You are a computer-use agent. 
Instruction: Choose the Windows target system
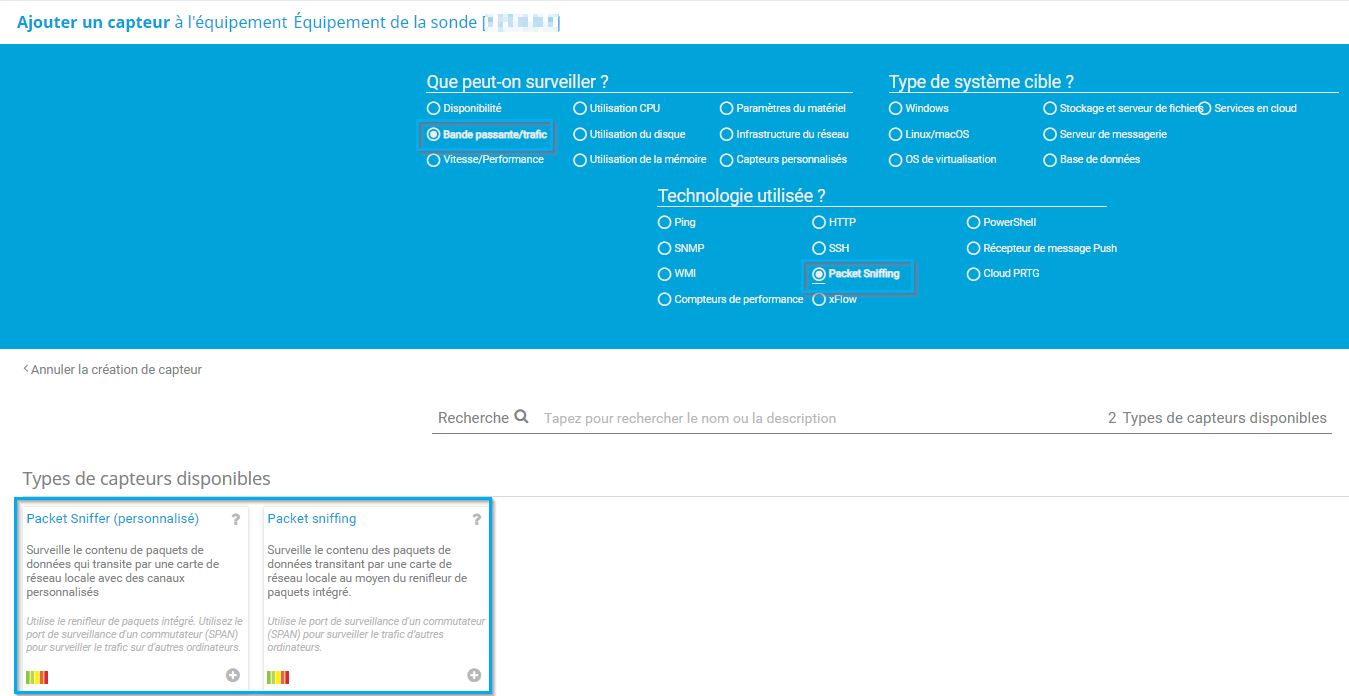point(896,108)
